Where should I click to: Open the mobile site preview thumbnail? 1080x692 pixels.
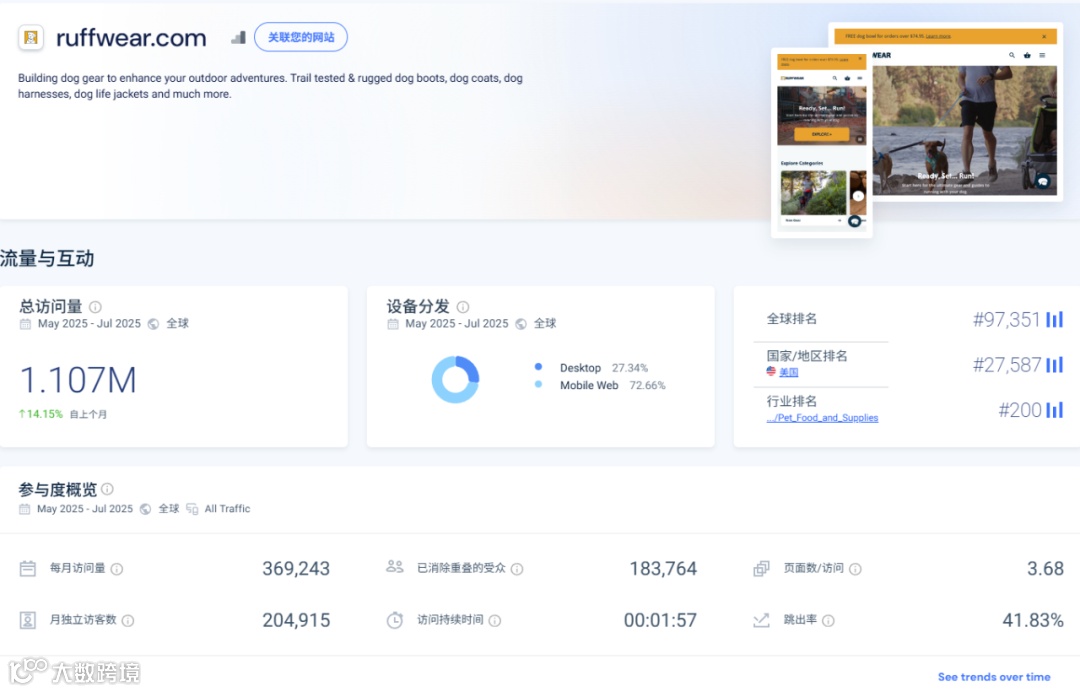click(822, 143)
